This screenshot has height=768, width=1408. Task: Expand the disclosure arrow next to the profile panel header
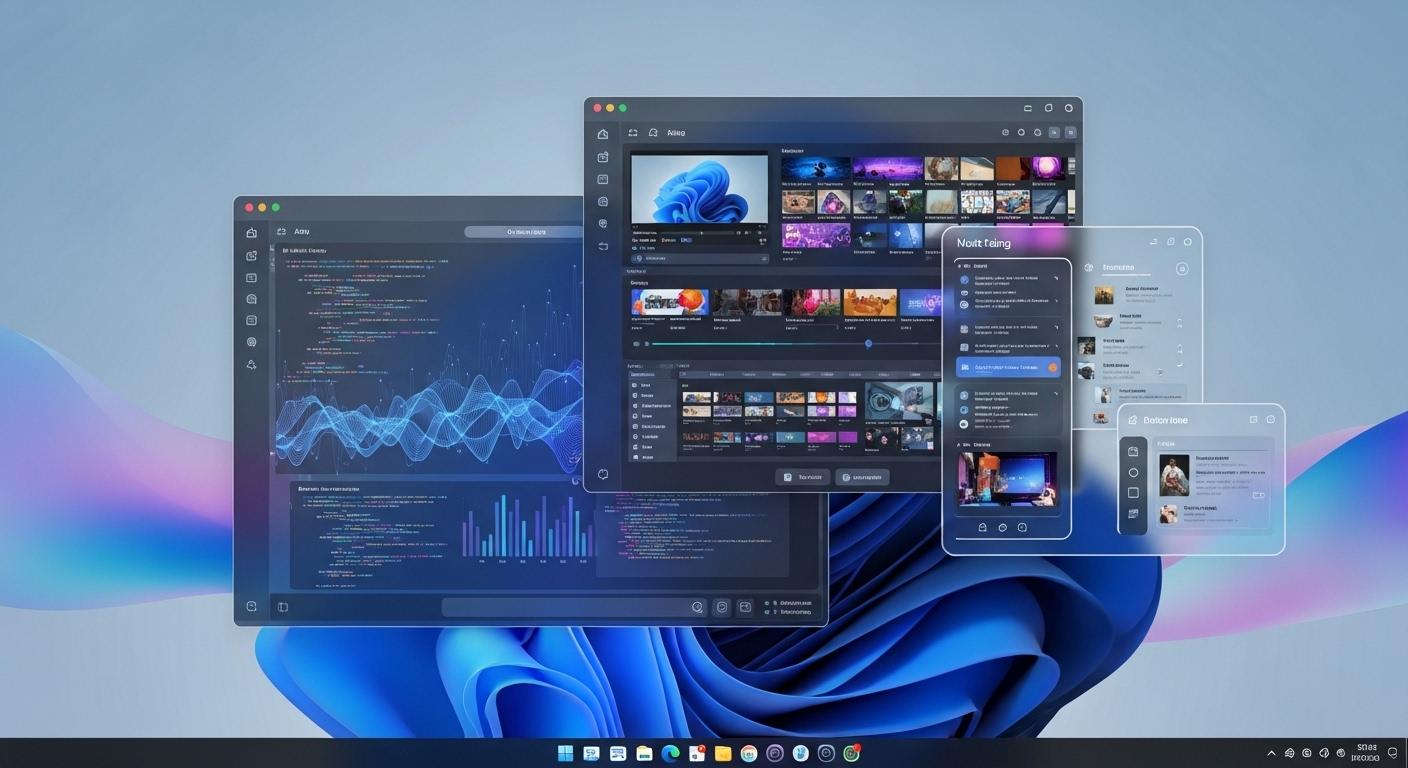click(x=1181, y=267)
